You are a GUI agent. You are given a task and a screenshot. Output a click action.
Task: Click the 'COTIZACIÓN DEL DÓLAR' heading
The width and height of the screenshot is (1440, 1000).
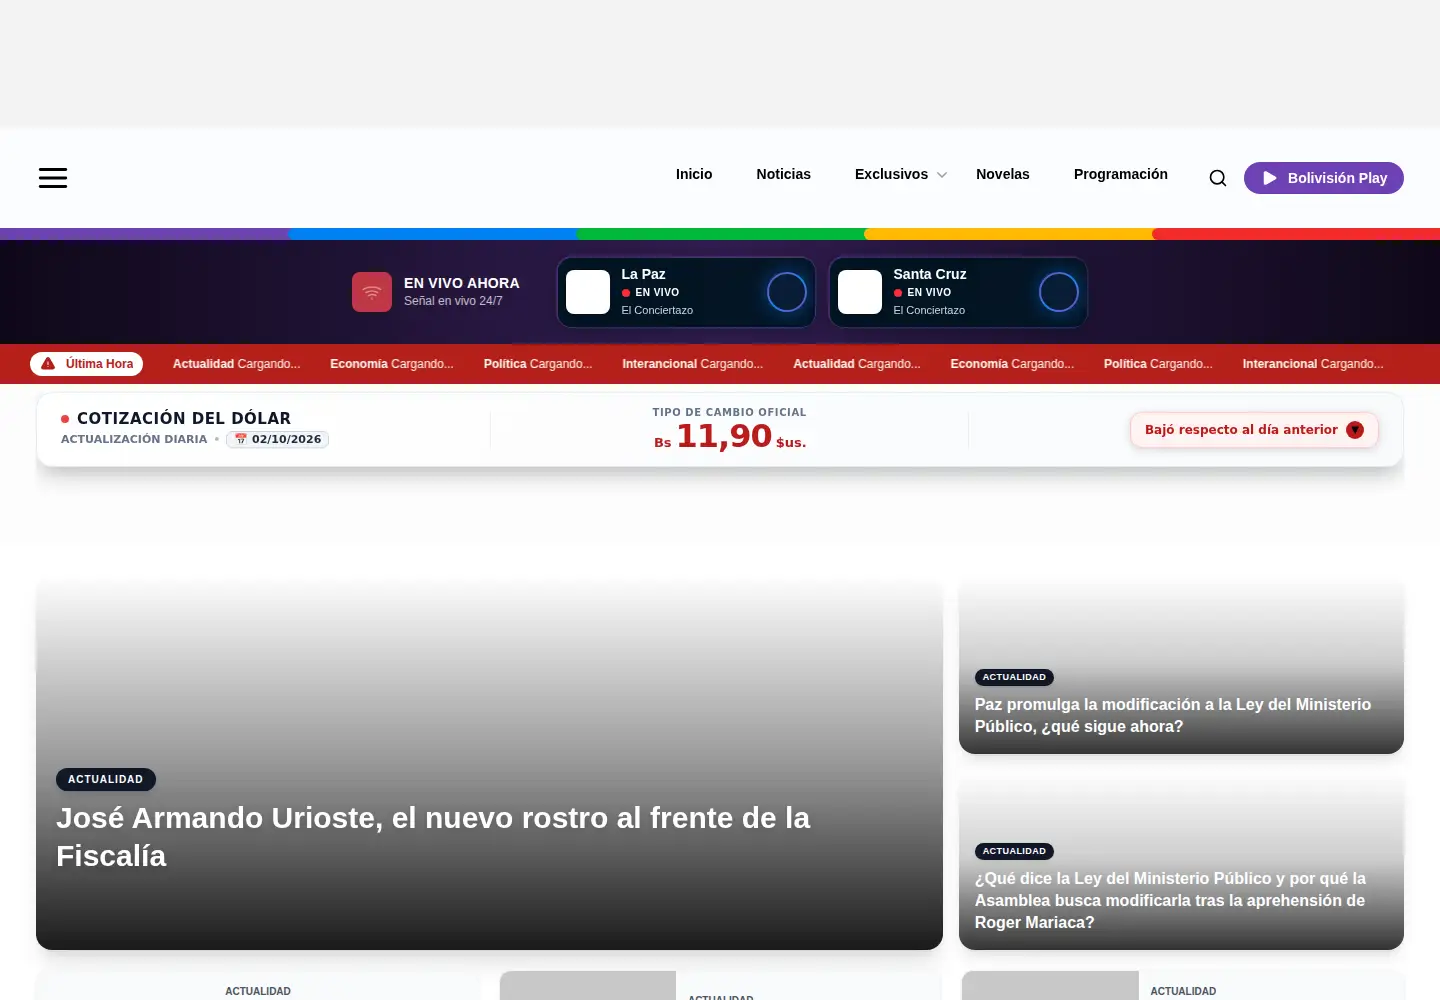pyautogui.click(x=184, y=418)
